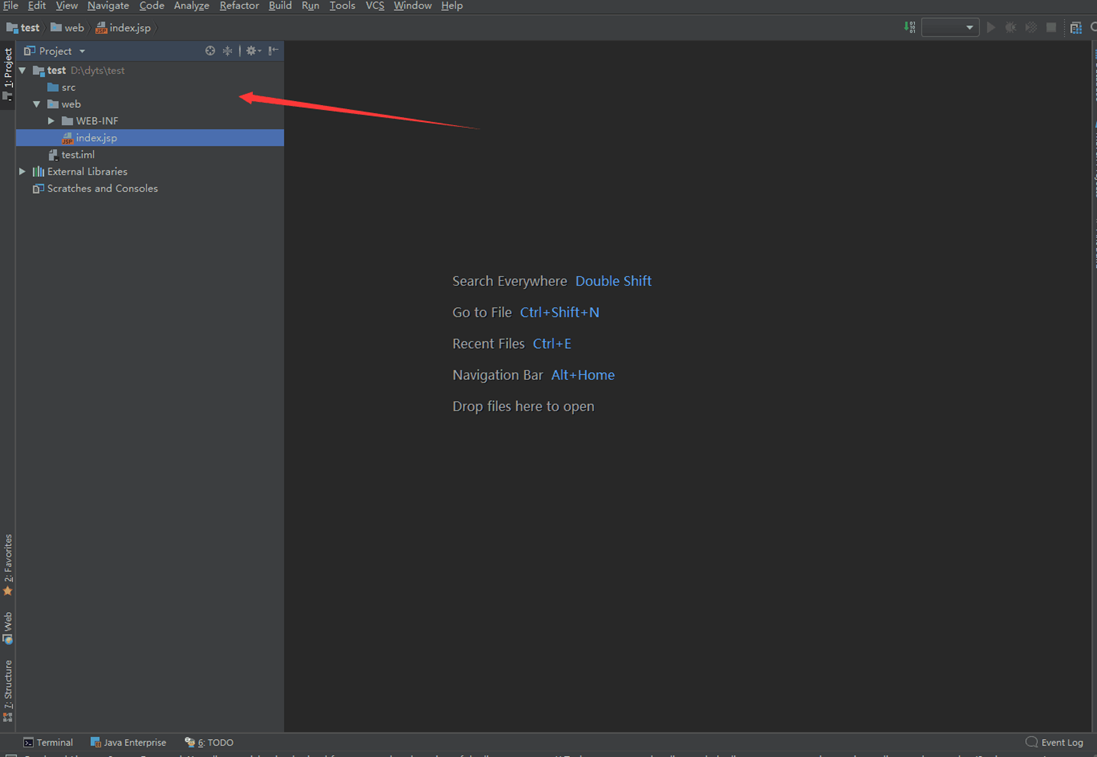This screenshot has height=757, width=1097.
Task: Open the Terminal tool window
Action: (x=48, y=742)
